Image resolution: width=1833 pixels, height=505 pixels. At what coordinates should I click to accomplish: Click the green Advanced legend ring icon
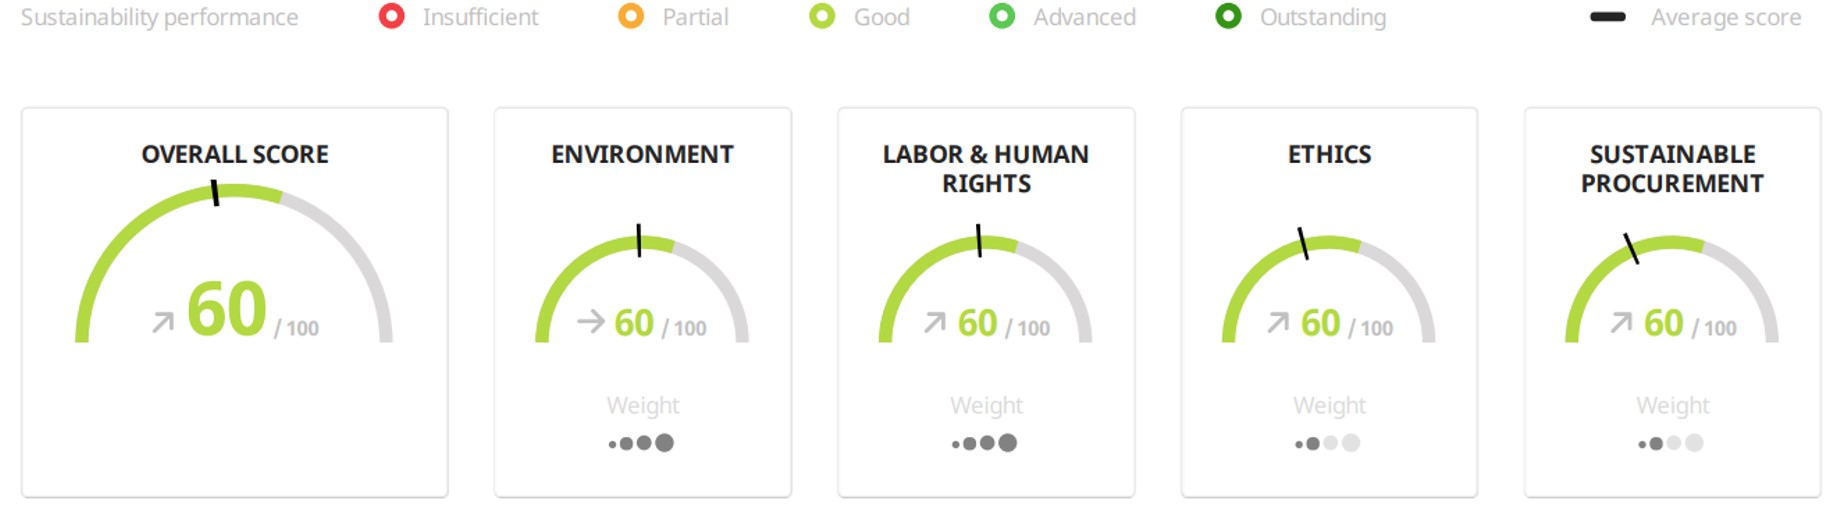coord(1002,16)
